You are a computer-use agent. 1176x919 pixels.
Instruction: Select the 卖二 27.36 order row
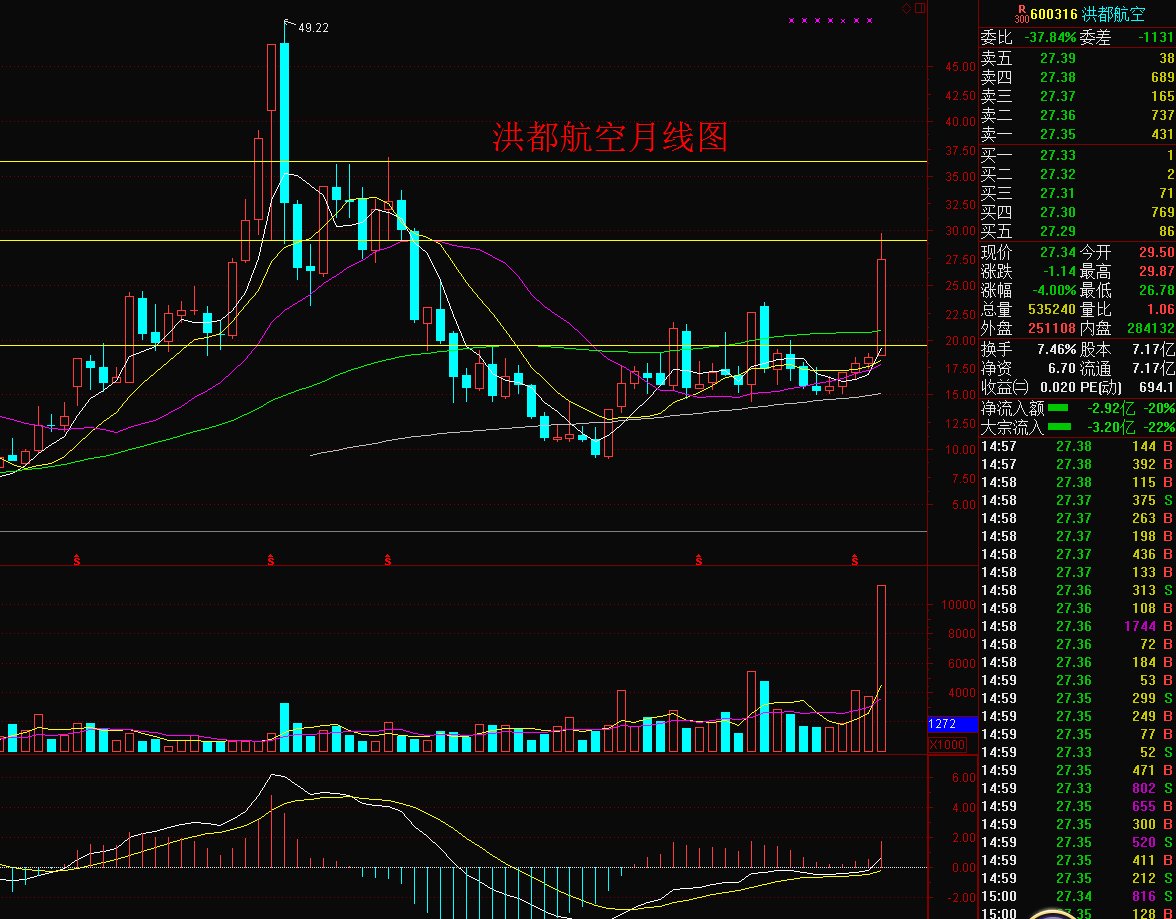coord(1077,116)
